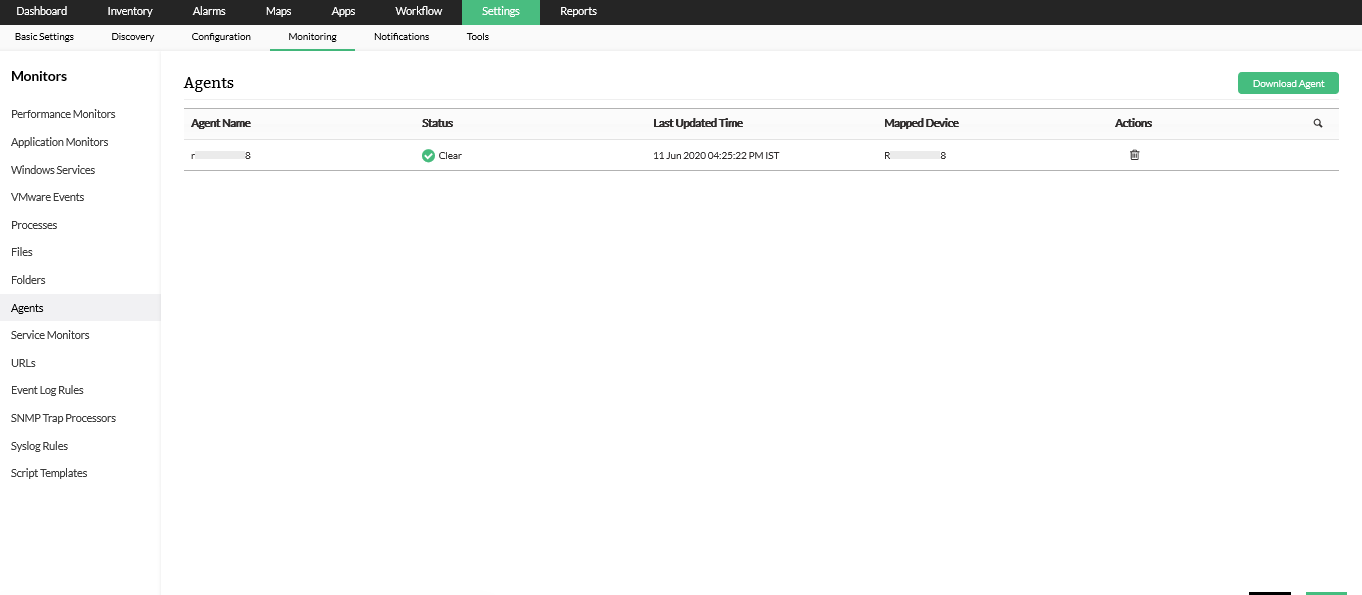Sort by the Agent Name column header

[221, 123]
